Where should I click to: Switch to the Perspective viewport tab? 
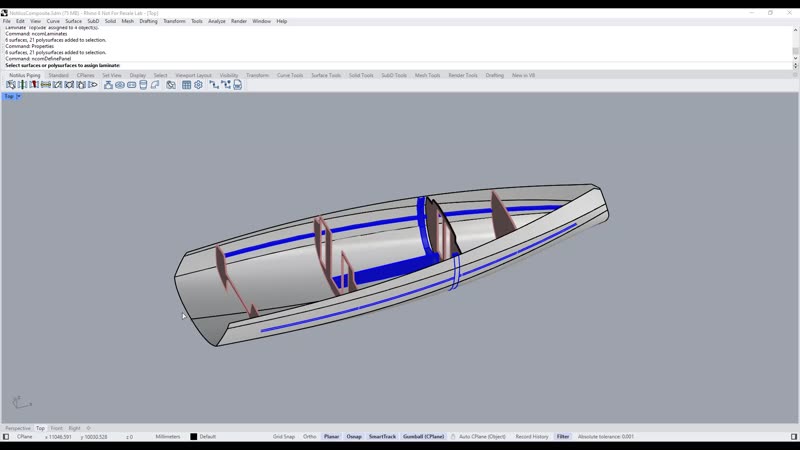[18, 428]
